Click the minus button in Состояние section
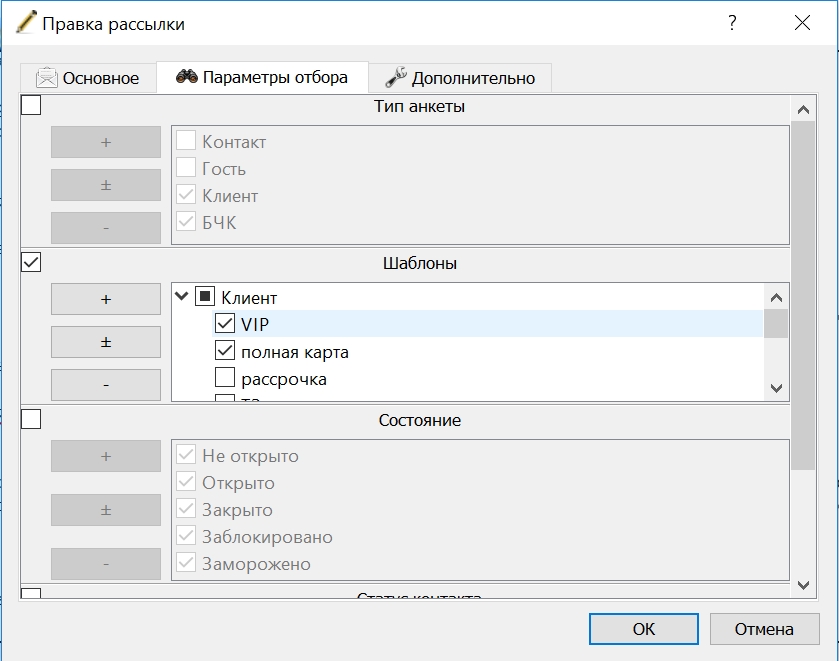The height and width of the screenshot is (661, 839). coord(106,564)
